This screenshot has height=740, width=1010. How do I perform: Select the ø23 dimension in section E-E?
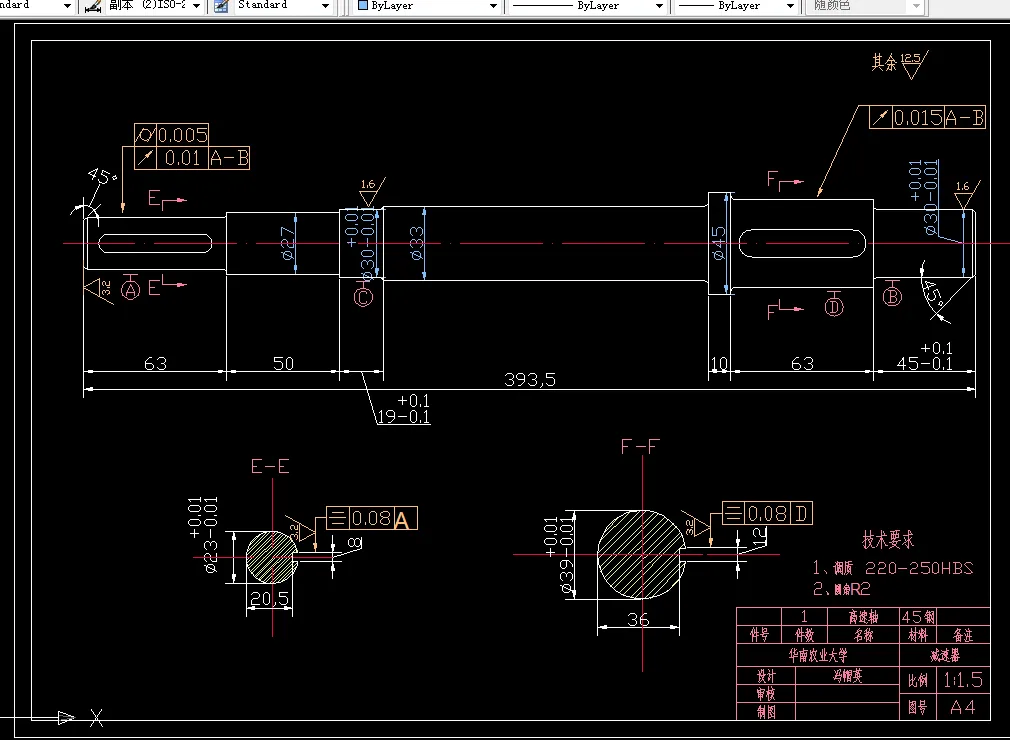[x=203, y=535]
